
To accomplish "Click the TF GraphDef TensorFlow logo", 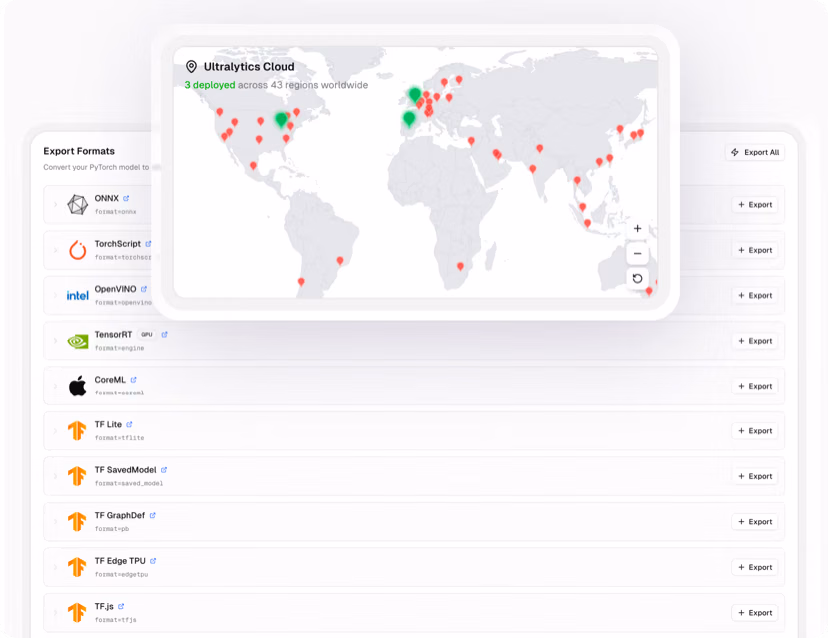I will (x=77, y=521).
